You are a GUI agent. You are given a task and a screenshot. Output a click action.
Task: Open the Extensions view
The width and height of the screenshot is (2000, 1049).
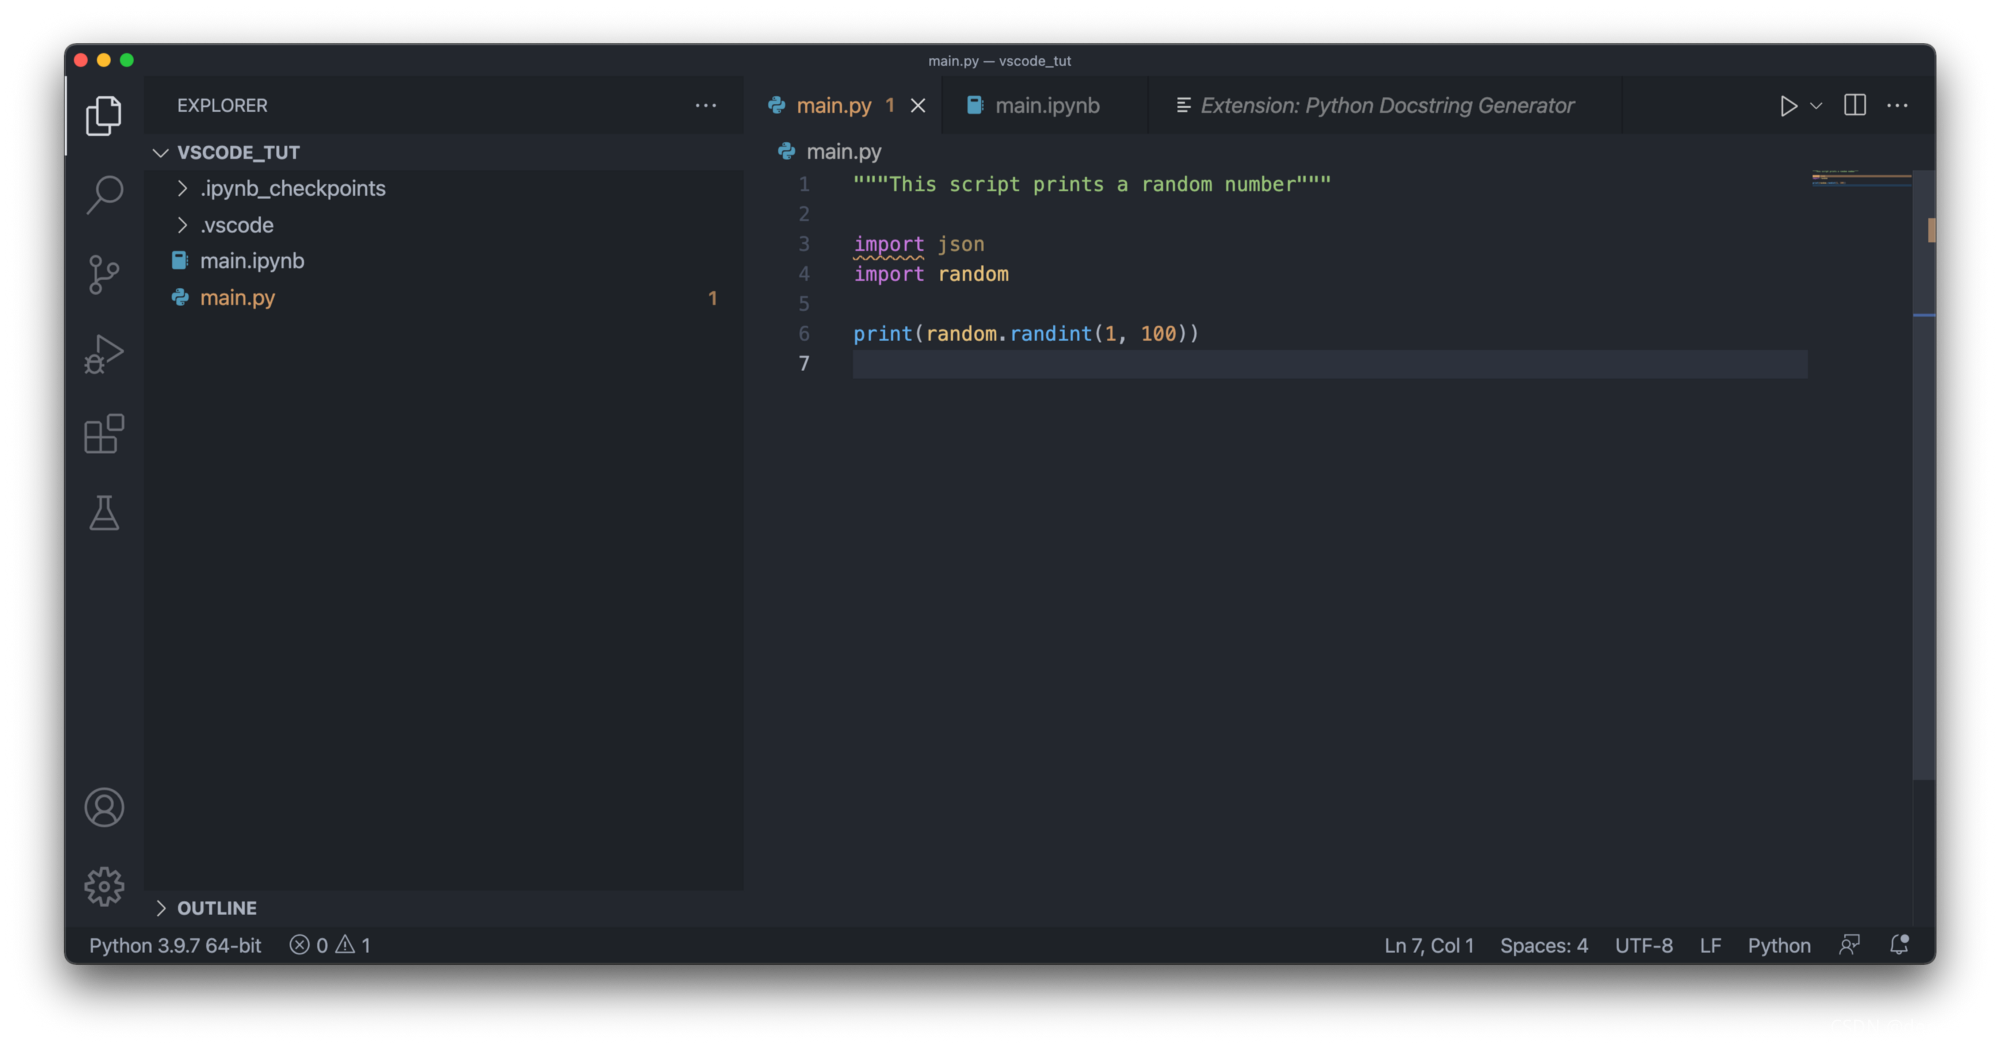pyautogui.click(x=104, y=434)
